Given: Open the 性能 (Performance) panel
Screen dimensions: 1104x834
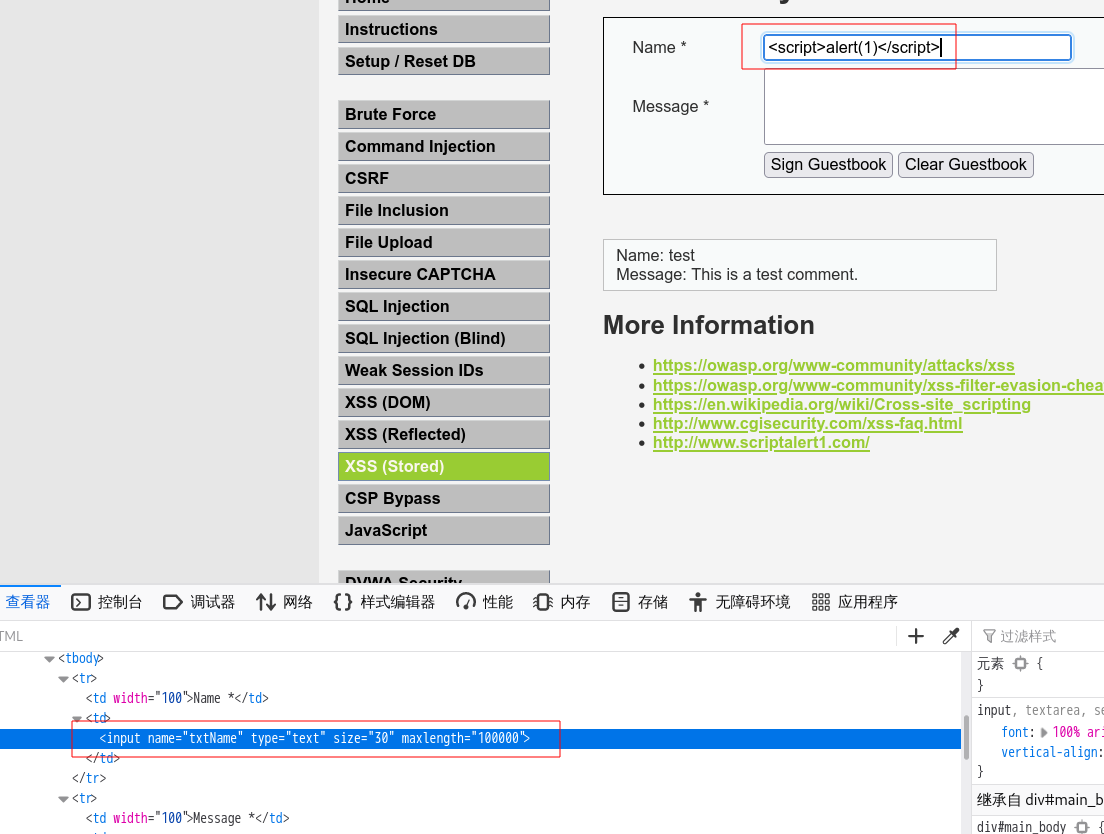Looking at the screenshot, I should [x=484, y=602].
